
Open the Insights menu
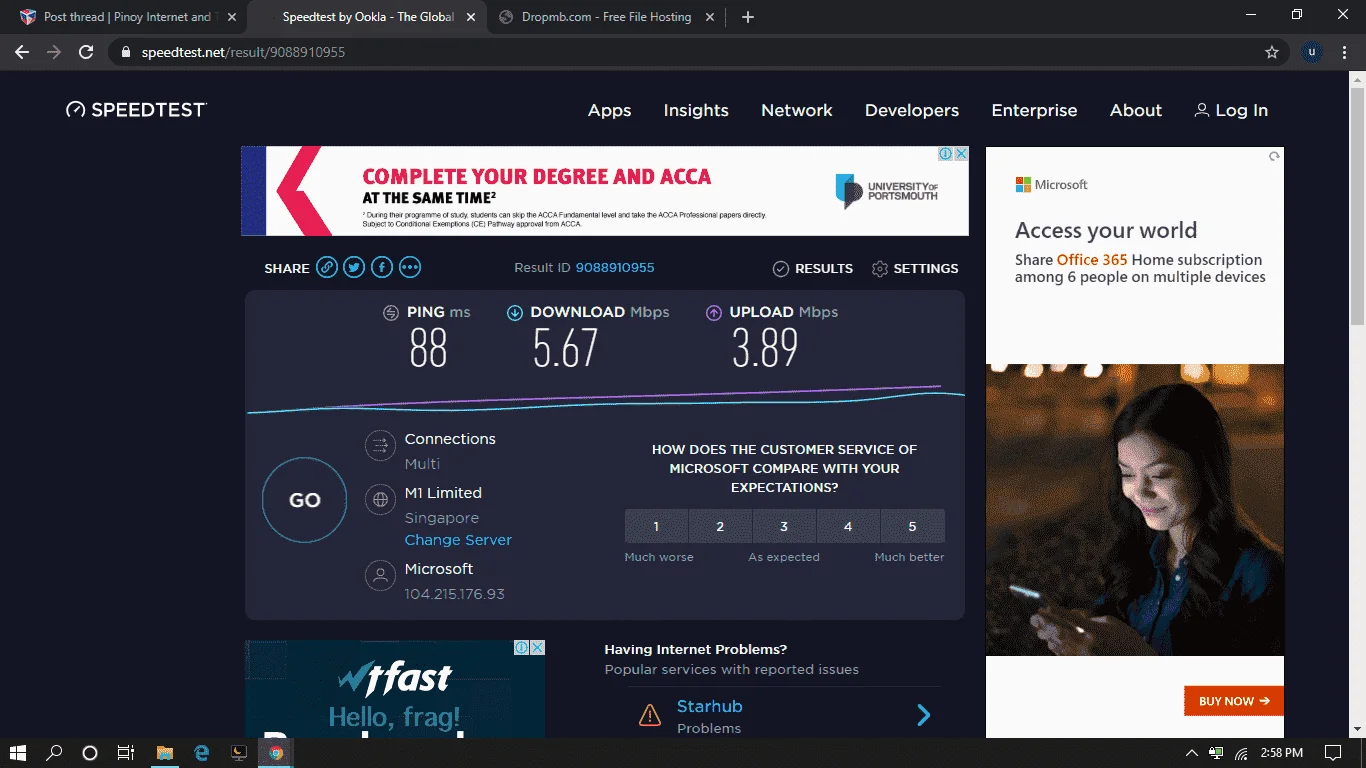click(x=696, y=110)
